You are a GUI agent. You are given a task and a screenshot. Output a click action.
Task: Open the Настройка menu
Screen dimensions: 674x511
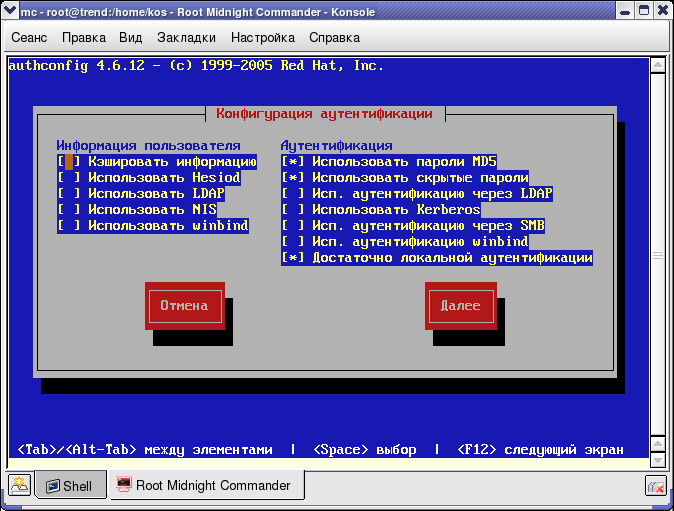tap(263, 38)
